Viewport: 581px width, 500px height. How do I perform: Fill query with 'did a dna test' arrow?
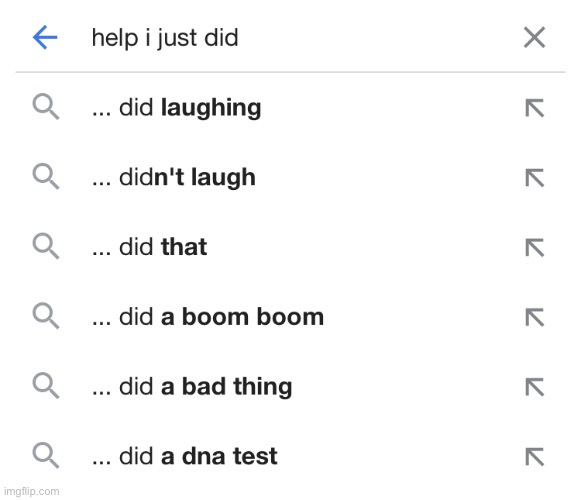535,456
